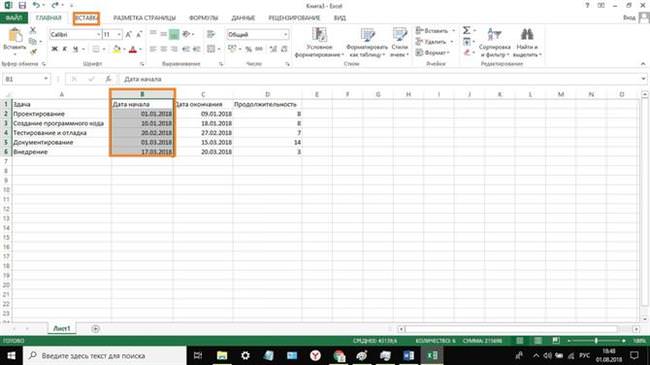Screen dimensions: 650x365
Task: Open the ВСТАВКА ribbon tab
Action: [x=86, y=18]
